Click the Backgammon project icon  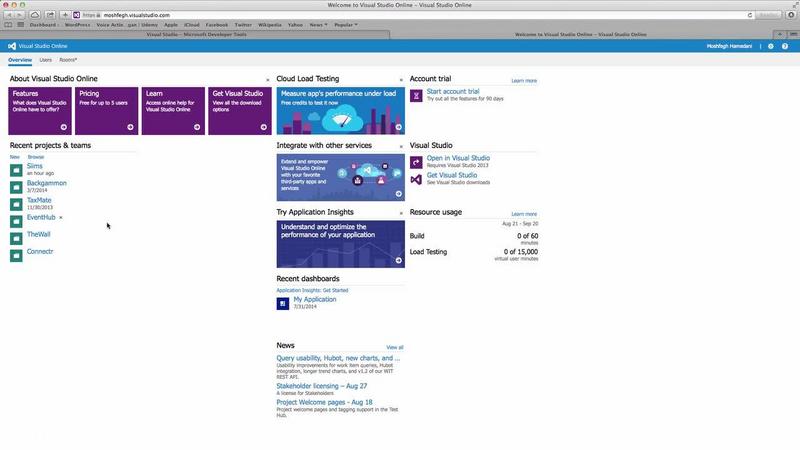(16, 187)
